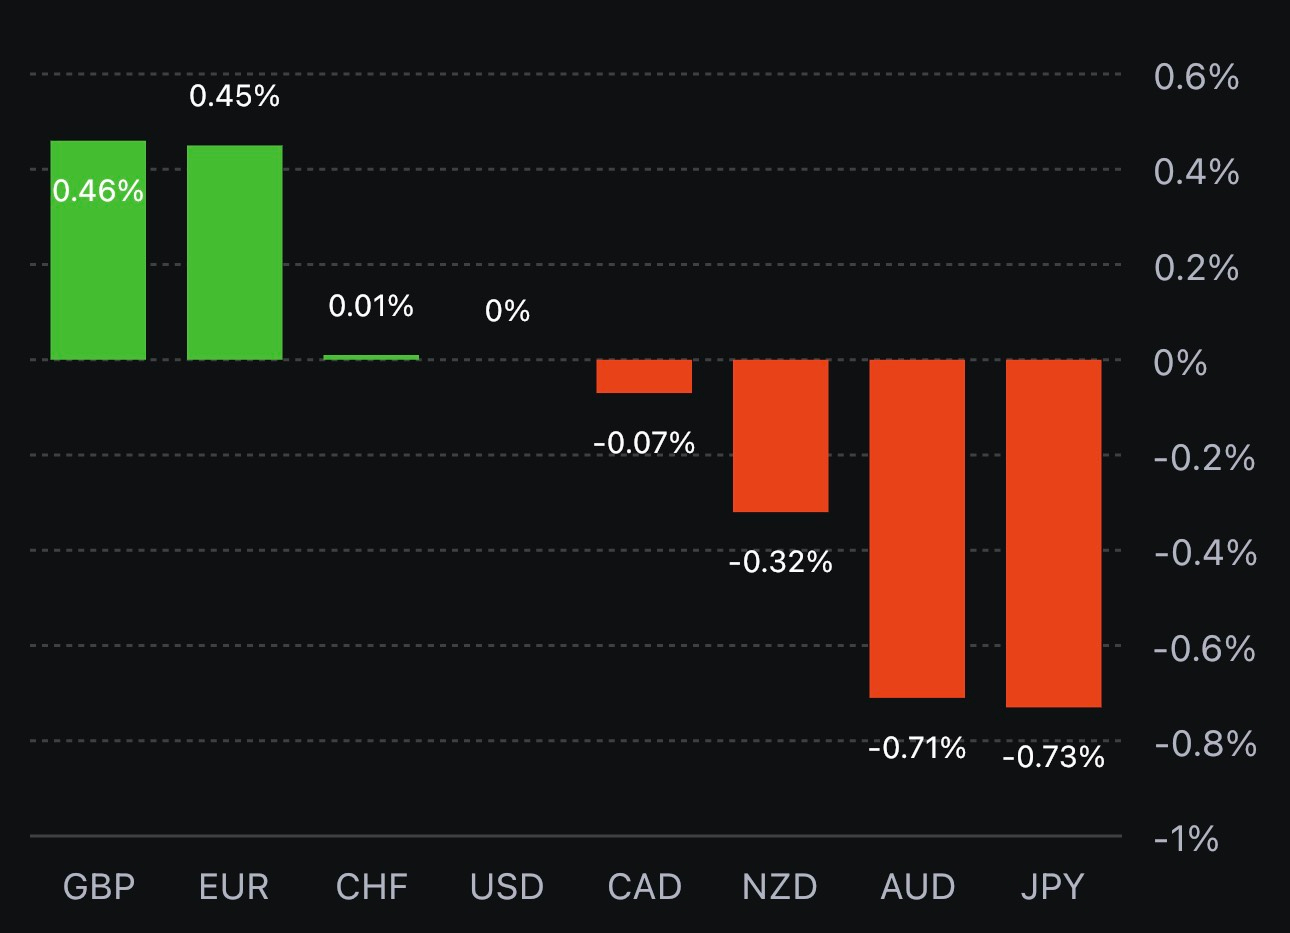
Task: Click the red NZD bar
Action: [780, 435]
